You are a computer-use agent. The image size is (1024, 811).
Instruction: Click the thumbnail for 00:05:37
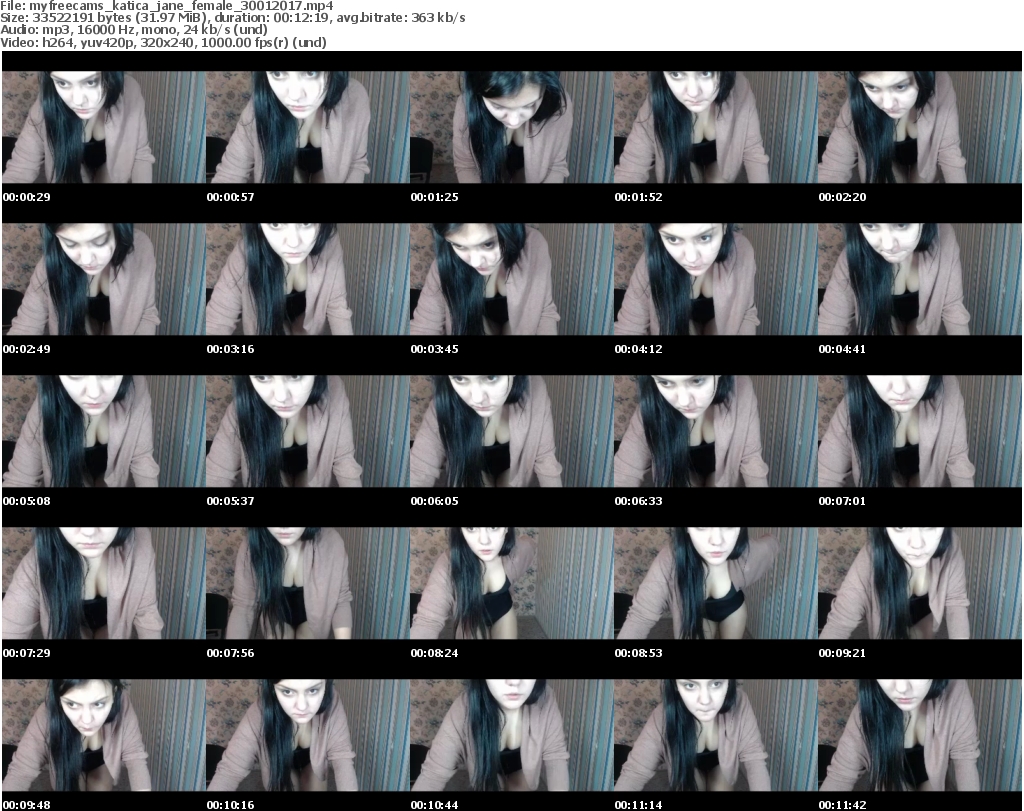pyautogui.click(x=308, y=432)
